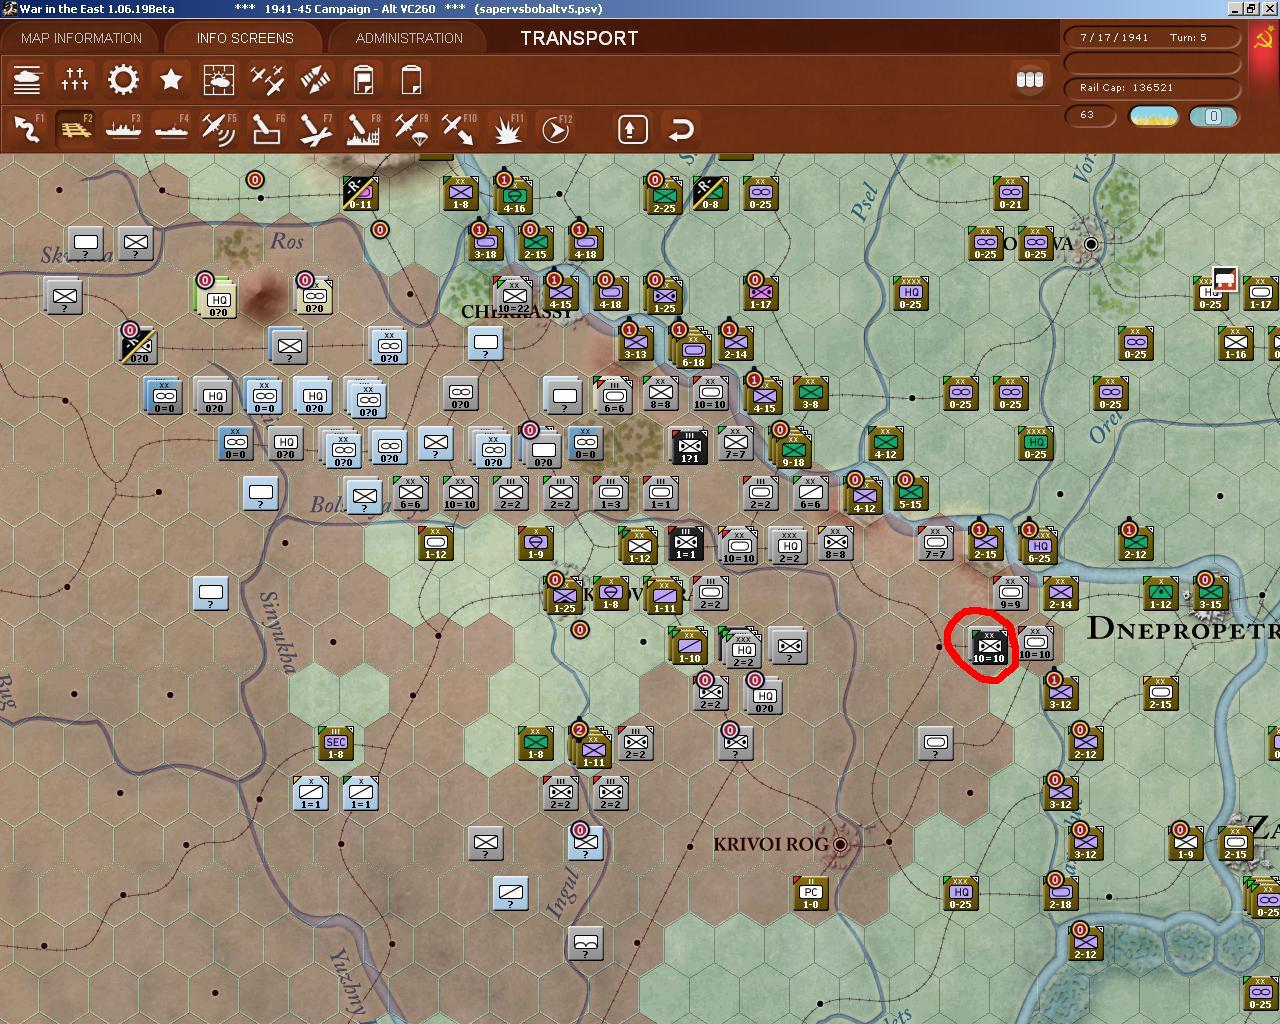This screenshot has width=1280, height=1024.
Task: Select F11 explosion mode icon
Action: [x=507, y=130]
